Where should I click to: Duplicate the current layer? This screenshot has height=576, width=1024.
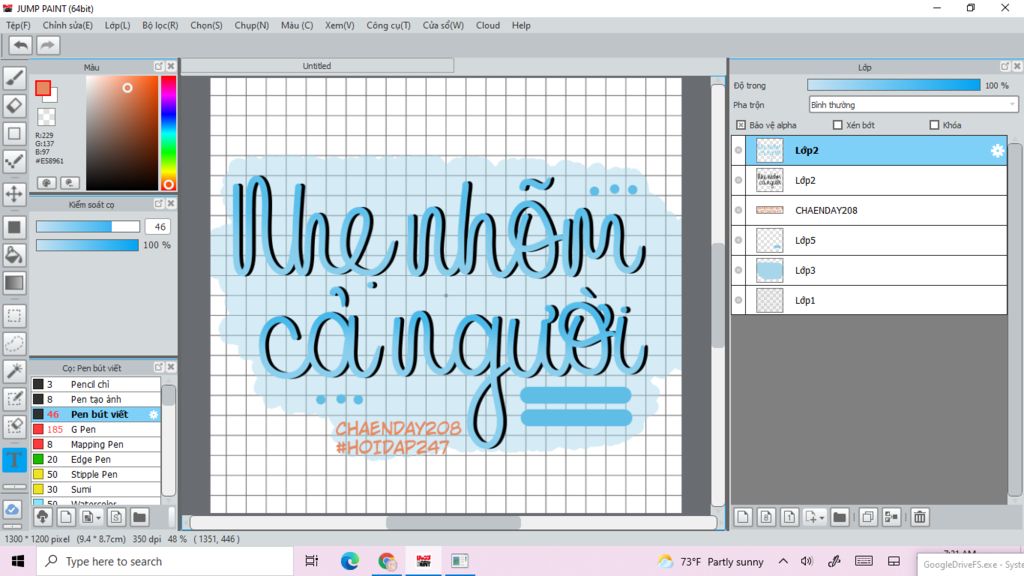click(868, 517)
